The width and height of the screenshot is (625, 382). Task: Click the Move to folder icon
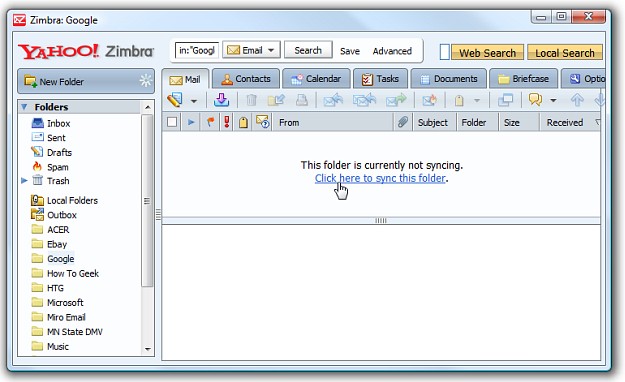[x=276, y=100]
